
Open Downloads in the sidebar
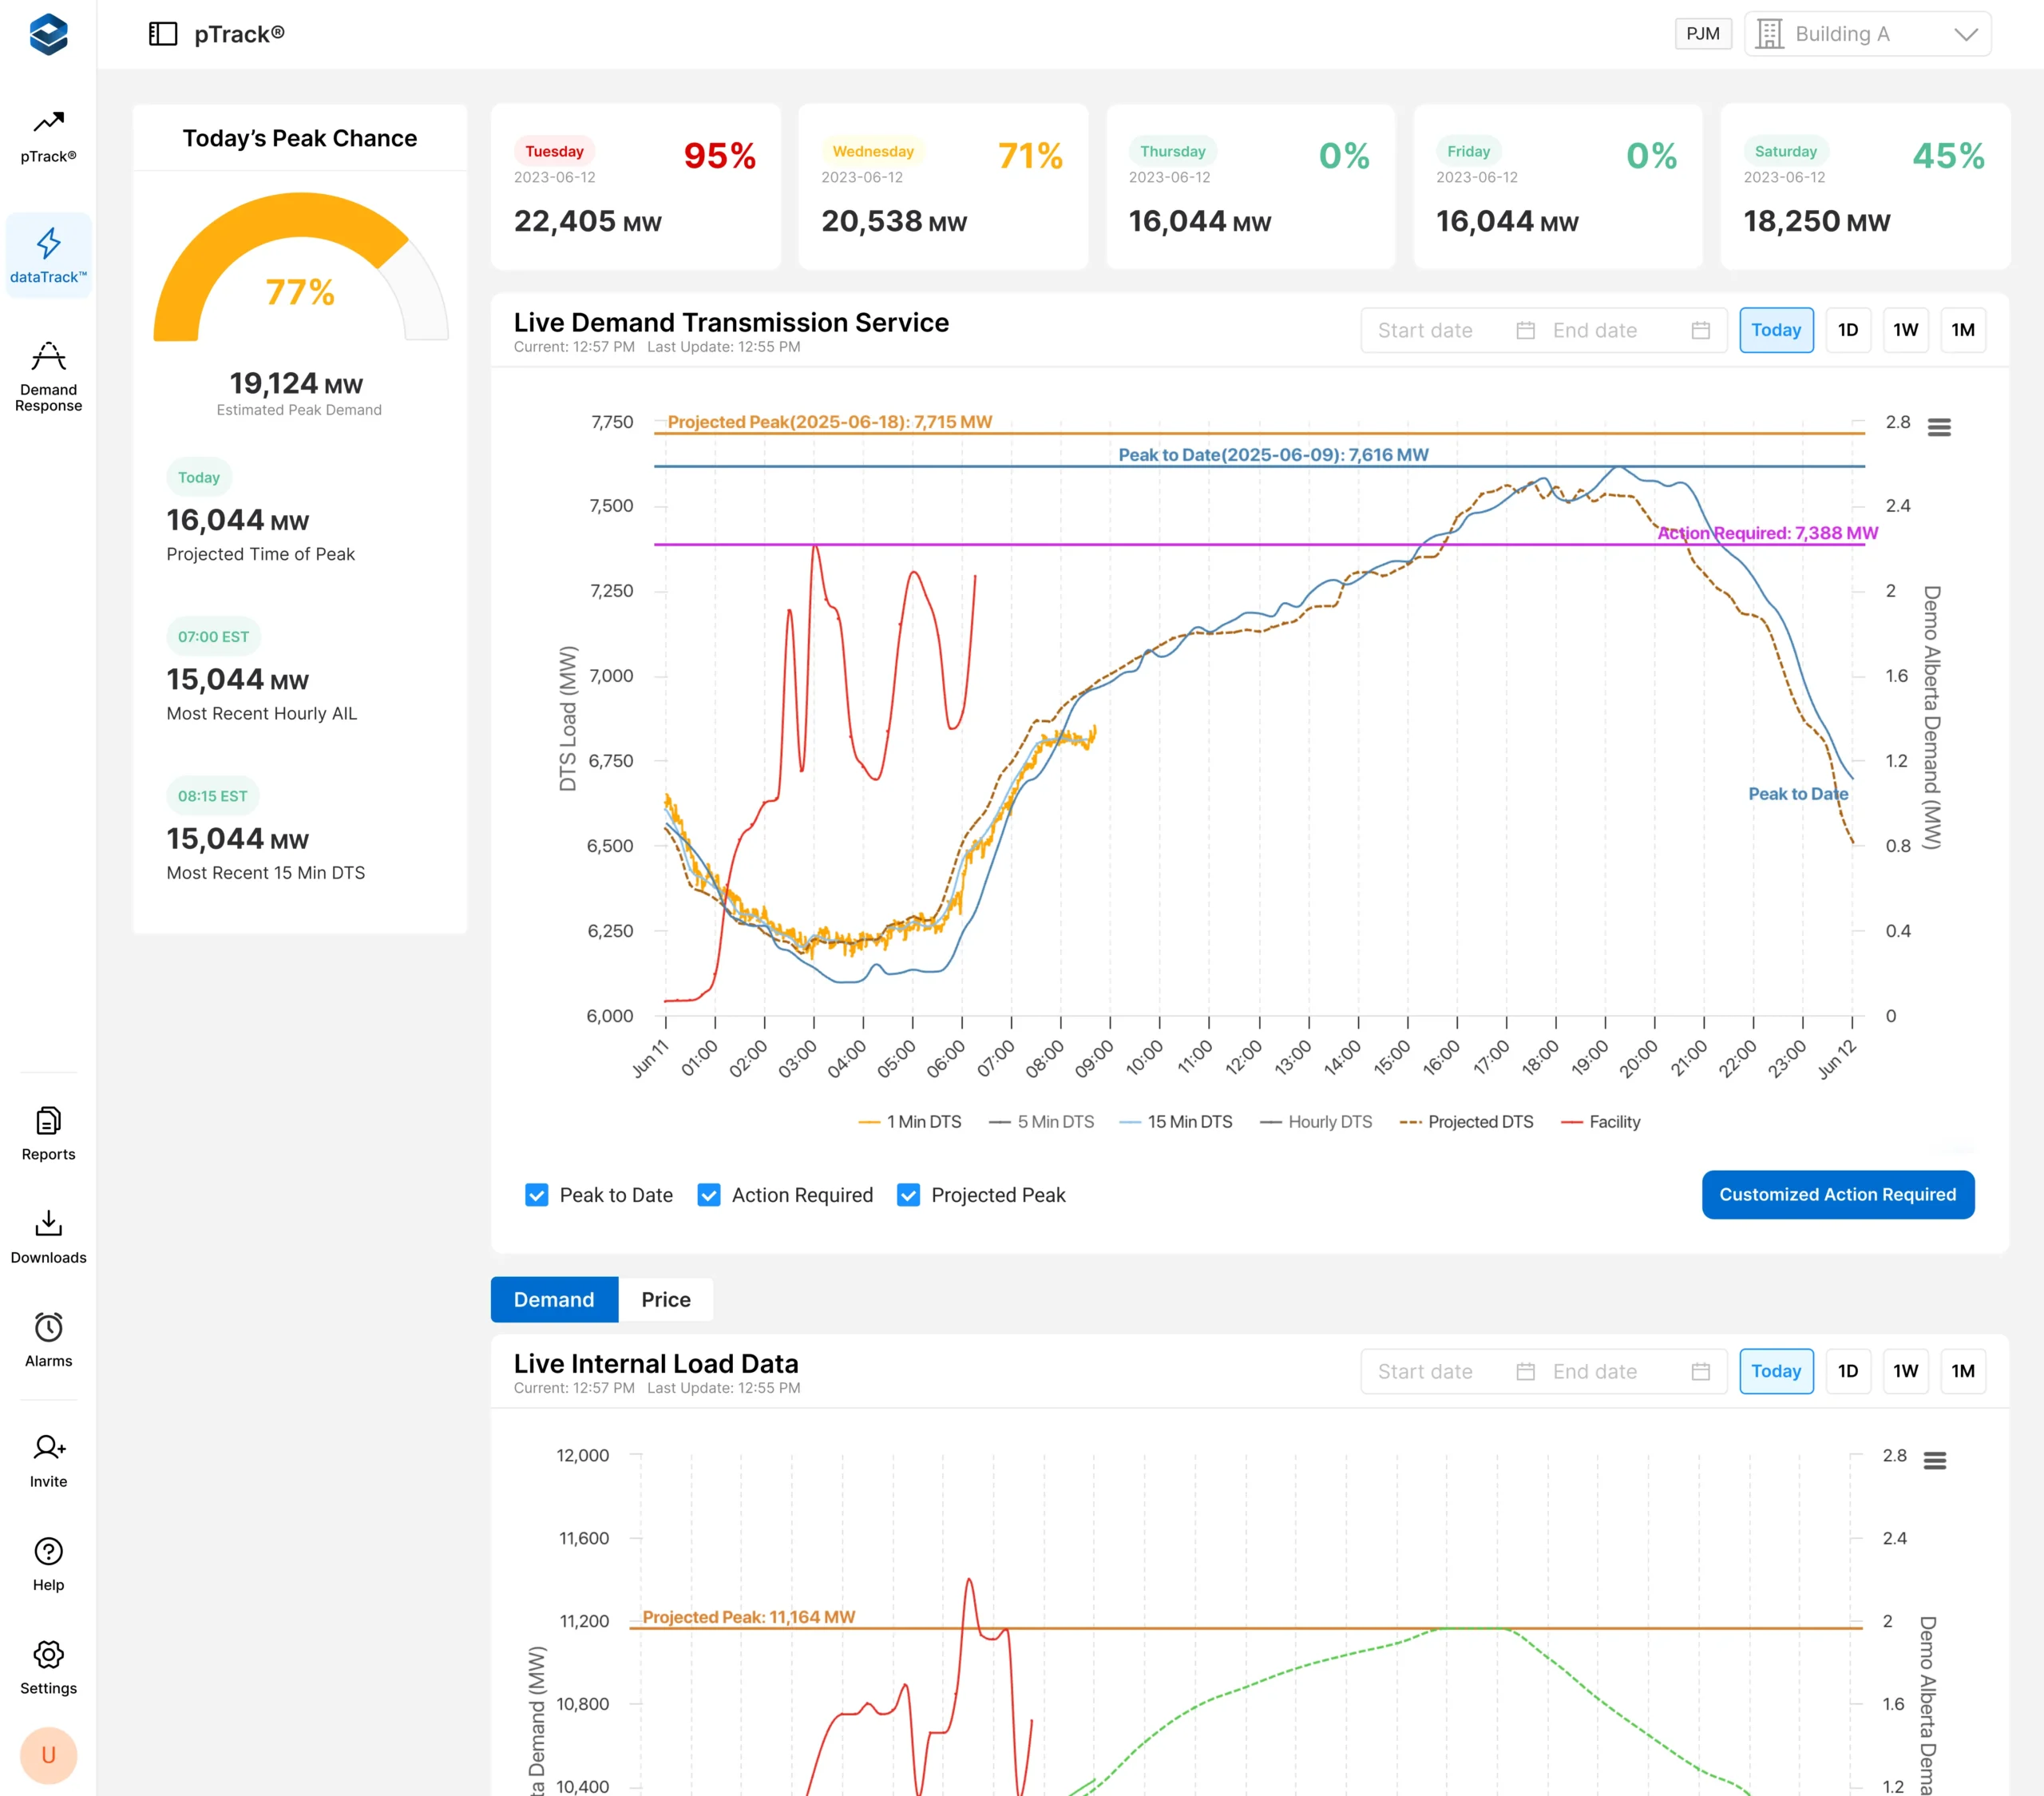click(x=48, y=1237)
